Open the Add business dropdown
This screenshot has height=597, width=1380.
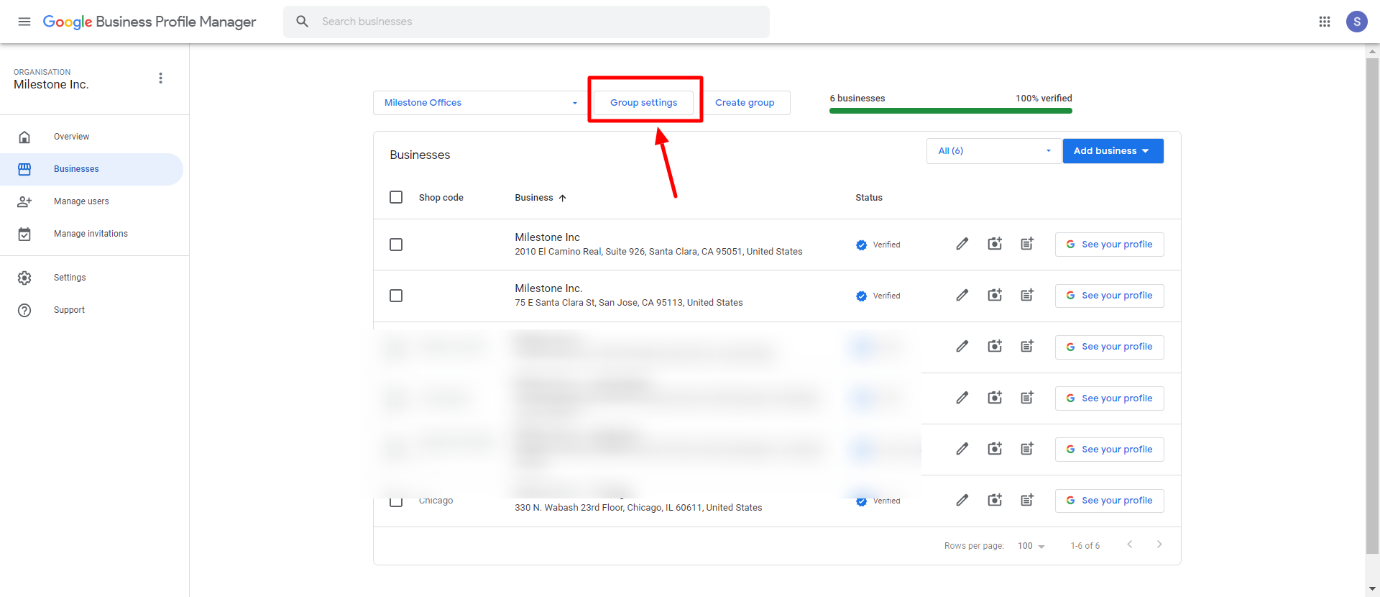coord(1113,151)
